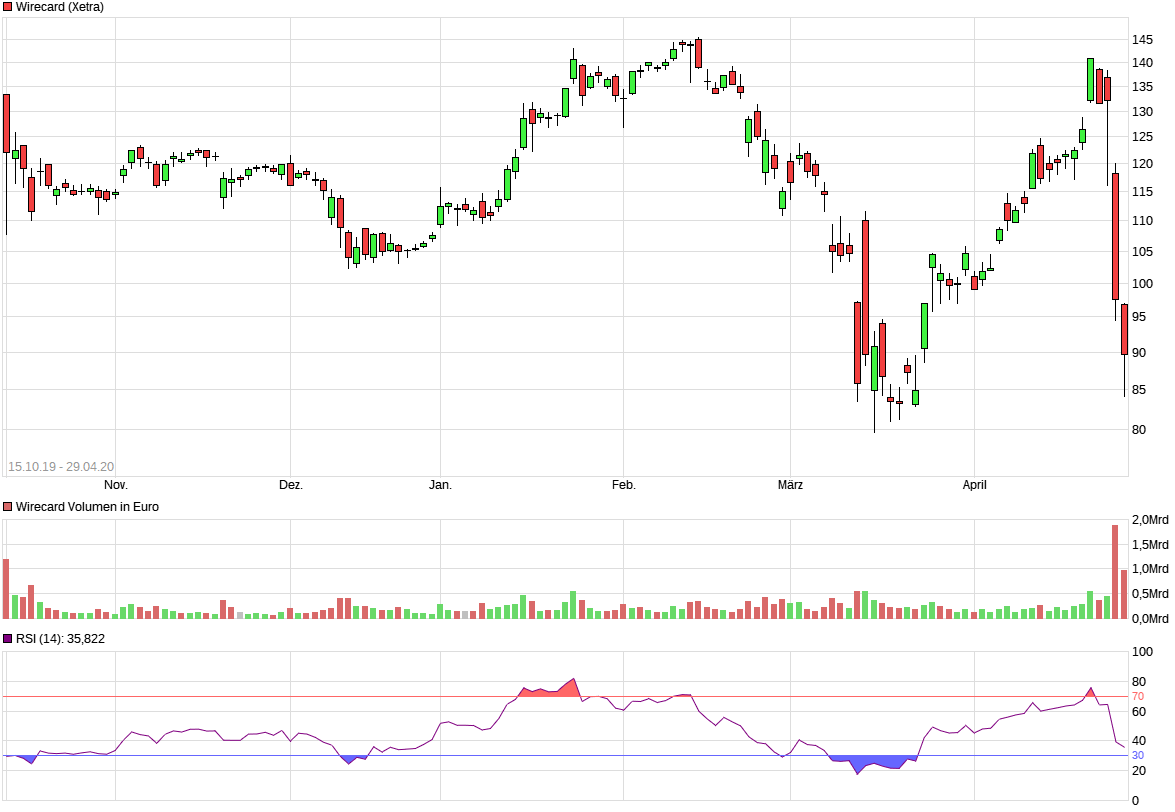Click the red 70 RSI threshold label
Image resolution: width=1175 pixels, height=812 pixels.
pos(1138,697)
